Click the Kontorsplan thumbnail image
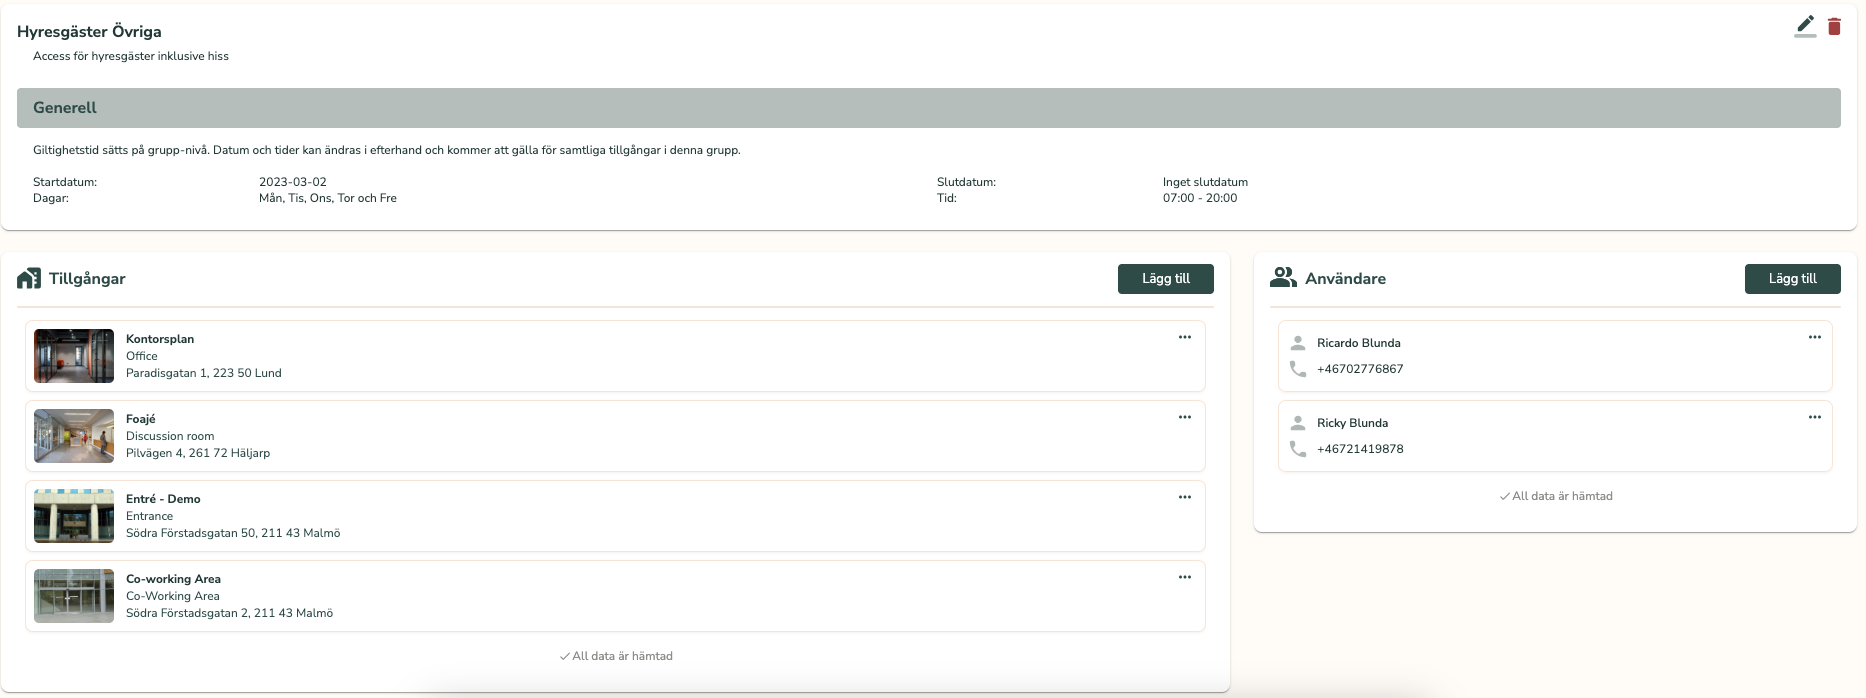Screen dimensions: 1866x698 [x=74, y=356]
